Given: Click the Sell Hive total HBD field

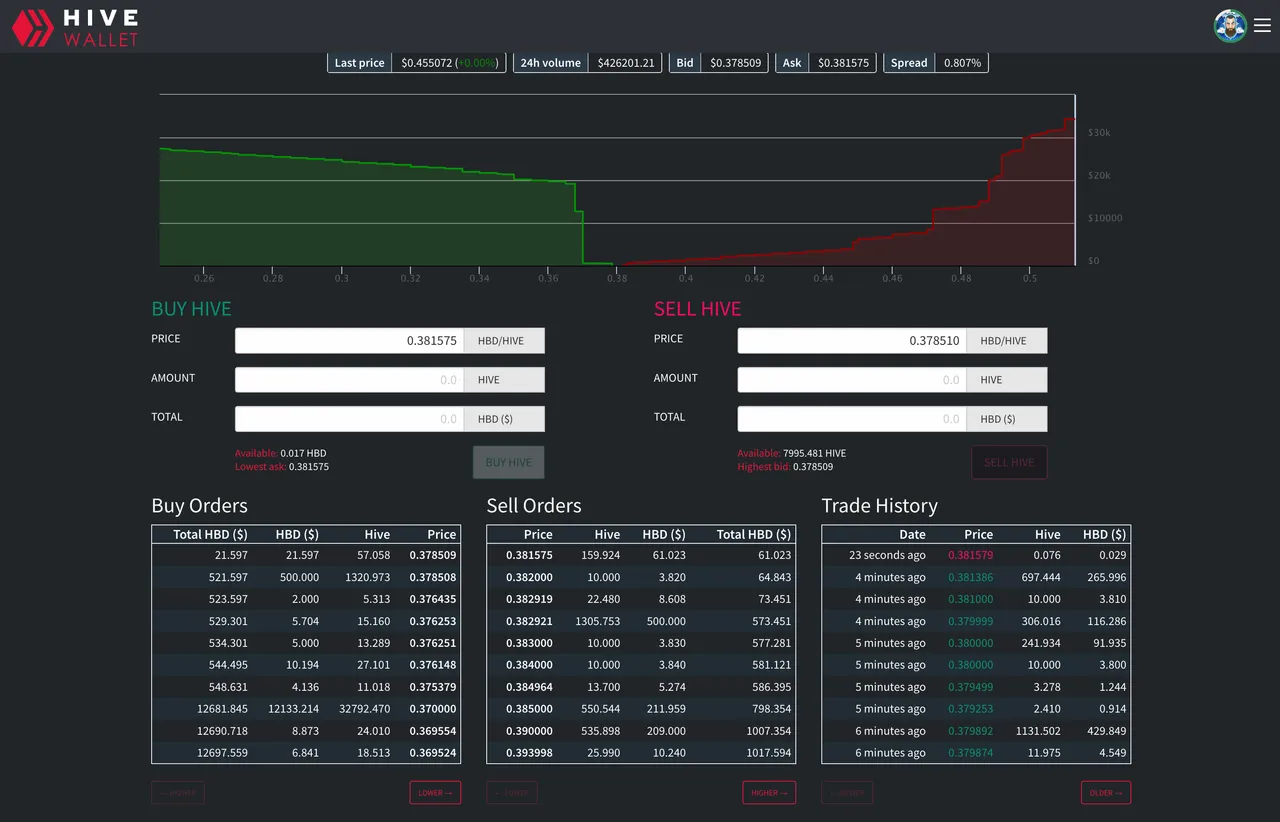Looking at the screenshot, I should pyautogui.click(x=852, y=419).
